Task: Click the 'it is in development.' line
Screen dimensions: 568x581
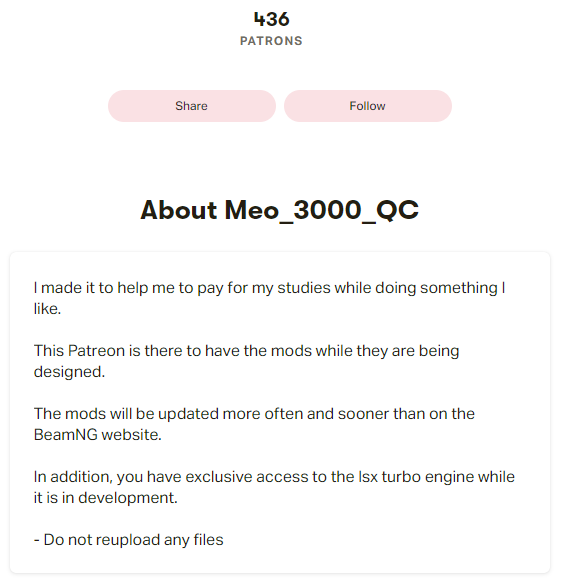Action: (x=106, y=498)
